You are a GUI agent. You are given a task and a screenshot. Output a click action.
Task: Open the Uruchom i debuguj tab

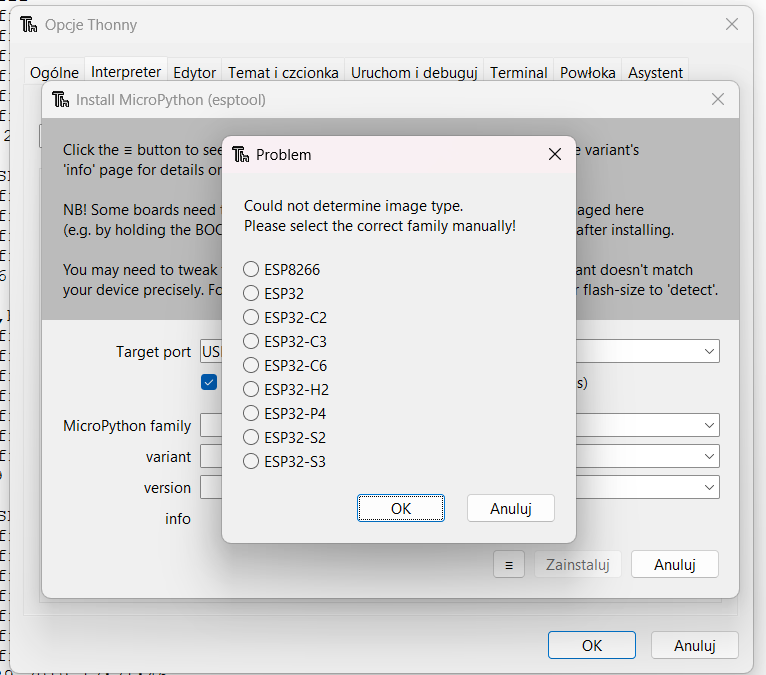pos(414,73)
